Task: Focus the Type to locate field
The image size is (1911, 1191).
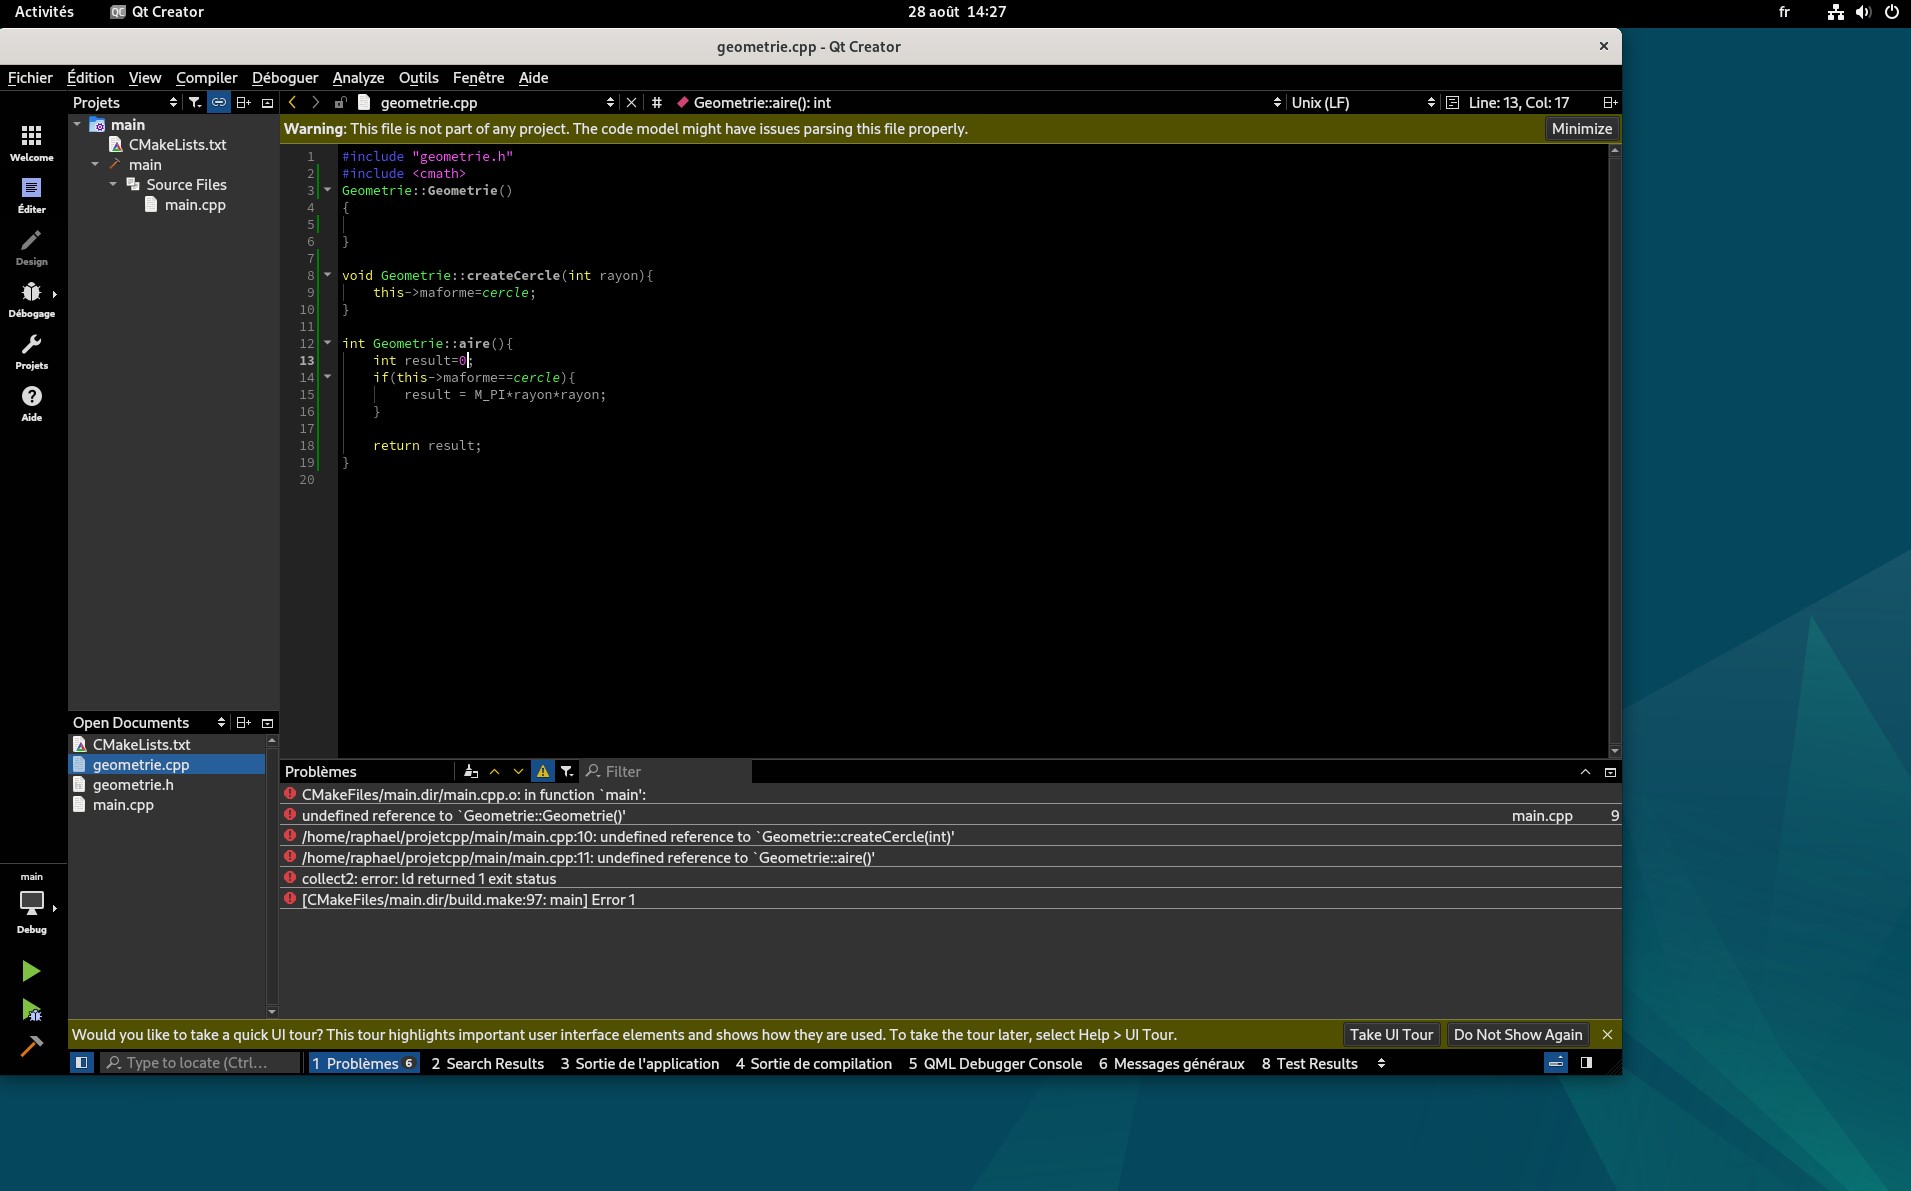Action: click(199, 1063)
